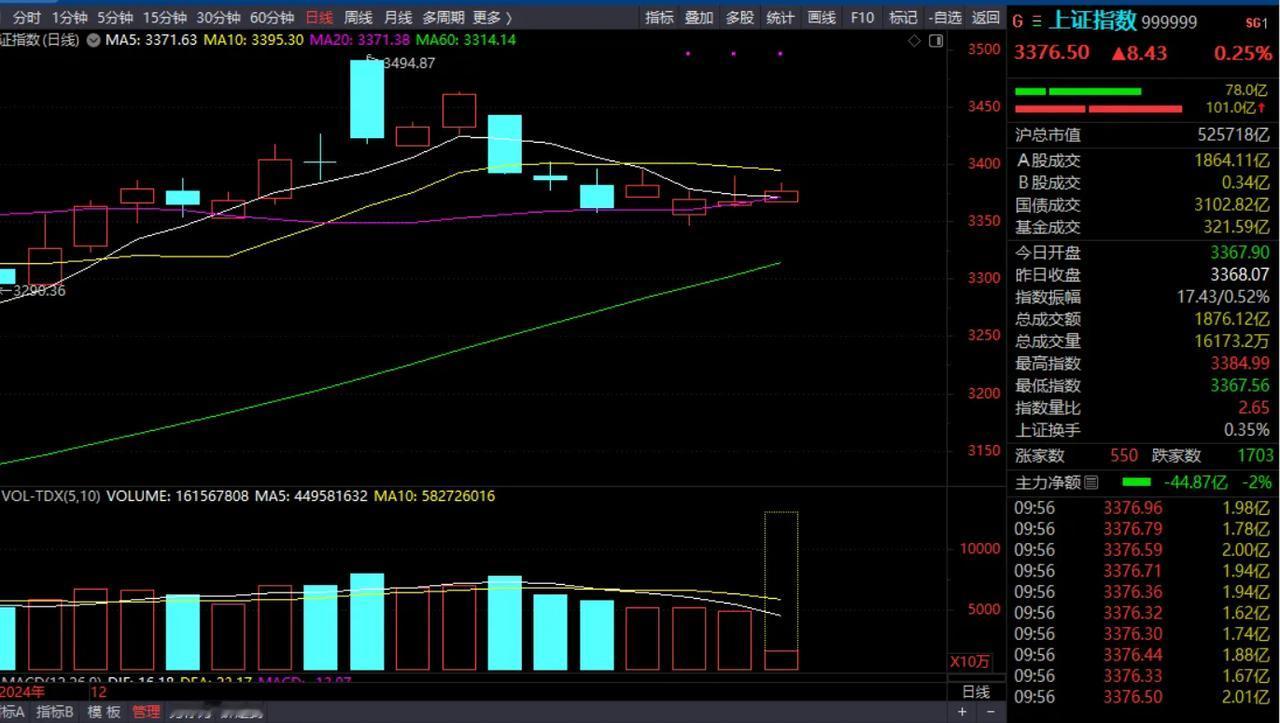Screen dimensions: 1280x723
Task: Open the 模板 template tab
Action: pyautogui.click(x=104, y=712)
